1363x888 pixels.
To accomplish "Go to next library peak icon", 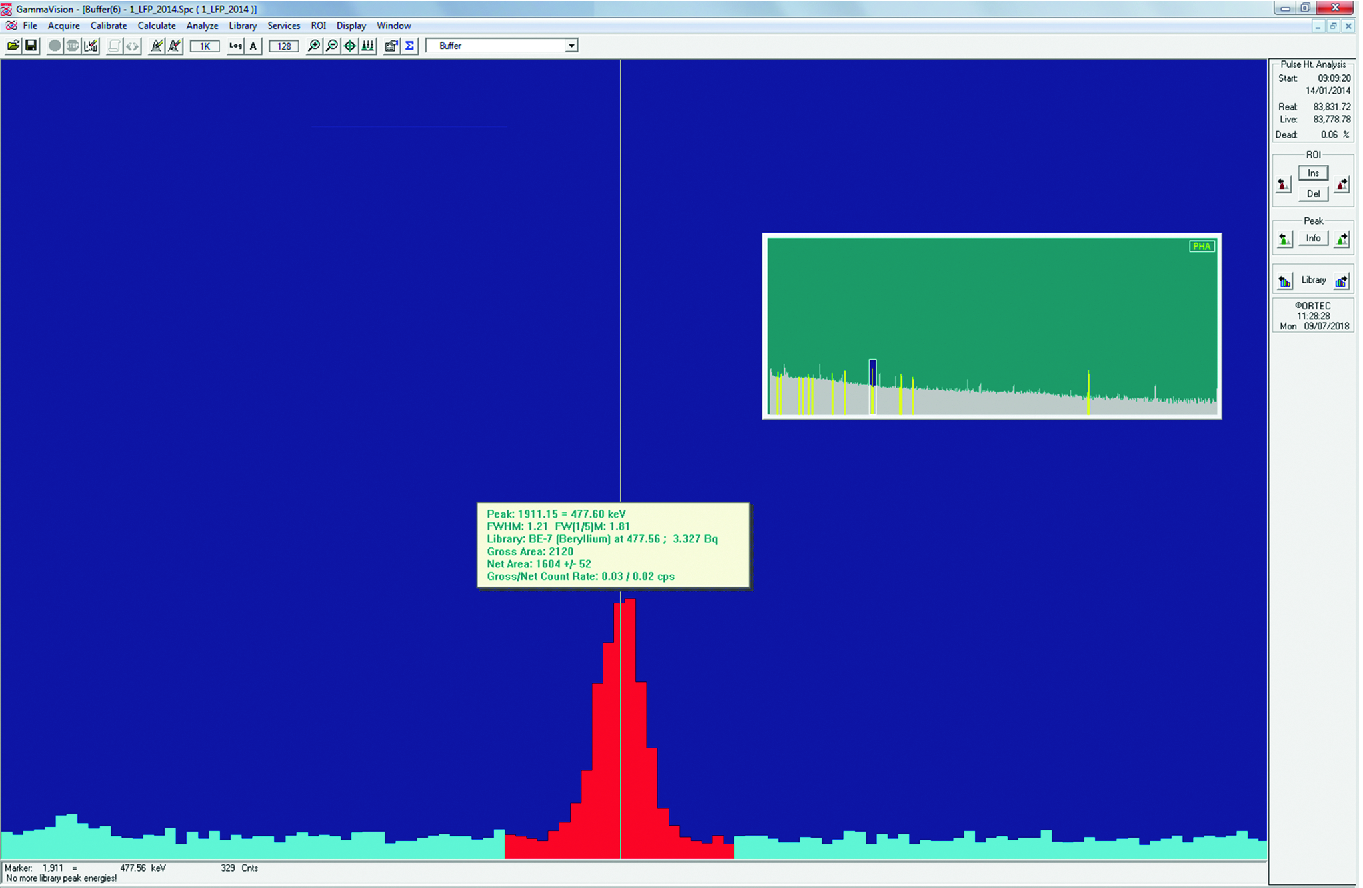I will 1342,281.
